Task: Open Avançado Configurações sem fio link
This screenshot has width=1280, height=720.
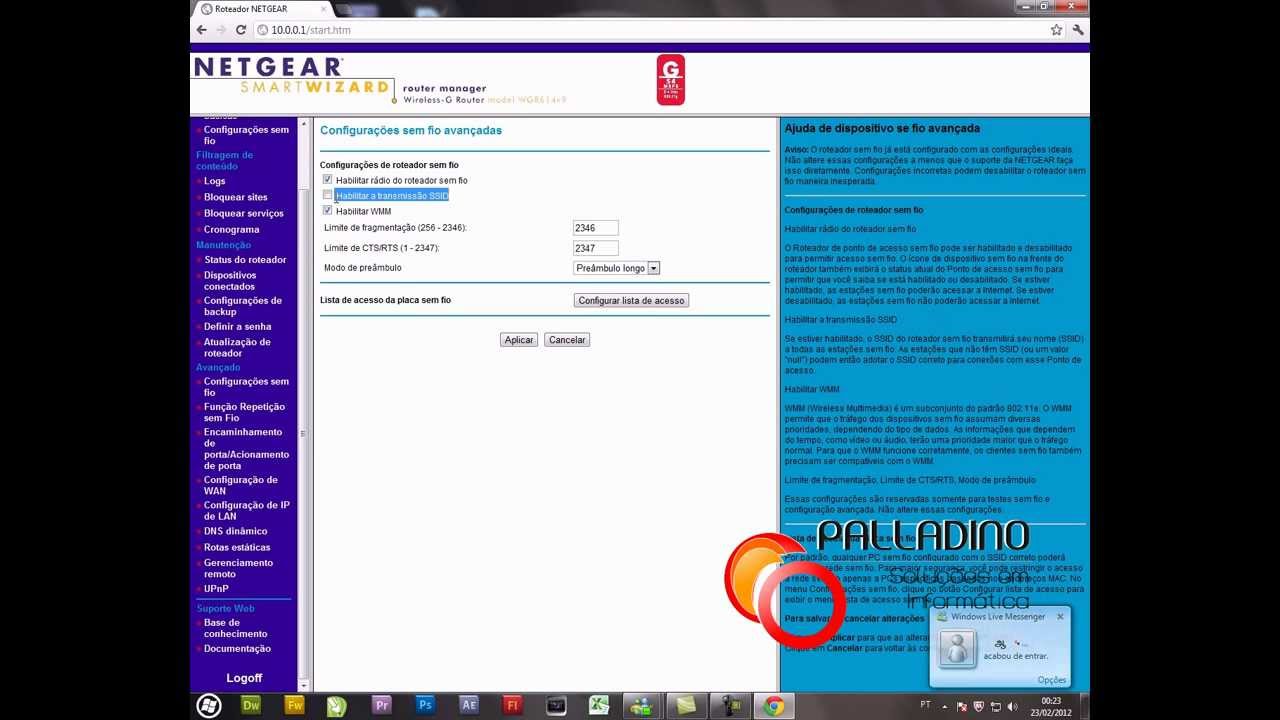Action: point(246,387)
